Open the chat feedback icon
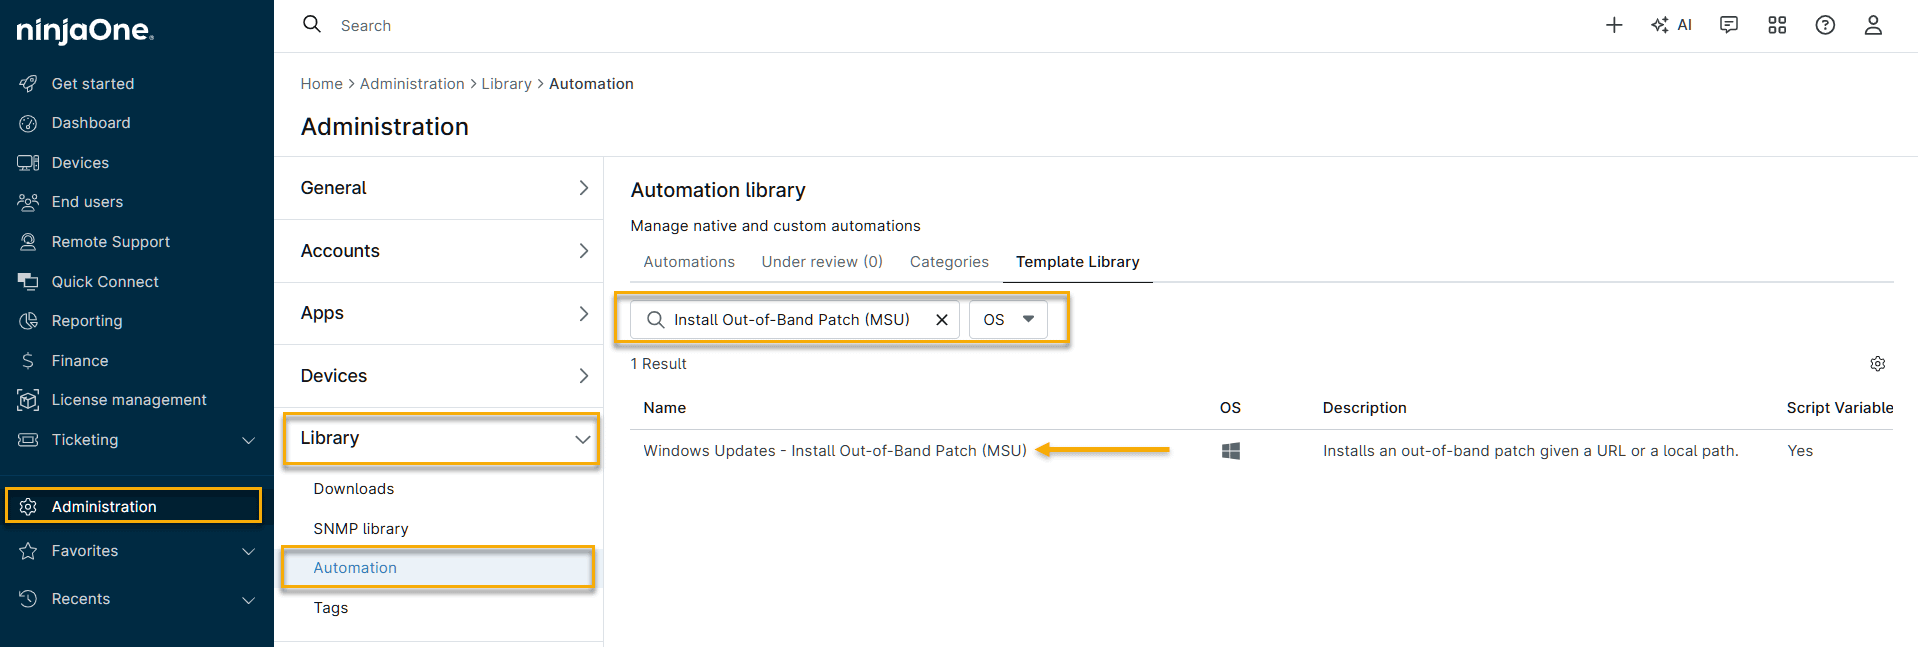 point(1729,25)
